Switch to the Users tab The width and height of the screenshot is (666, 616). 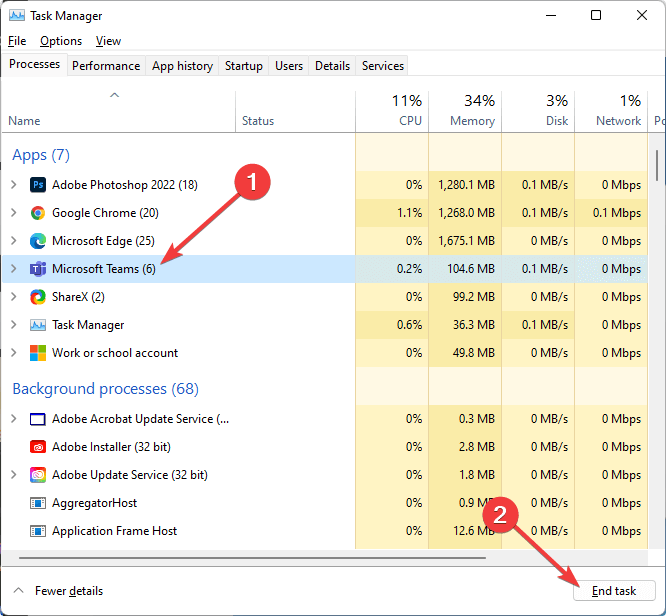pyautogui.click(x=289, y=66)
